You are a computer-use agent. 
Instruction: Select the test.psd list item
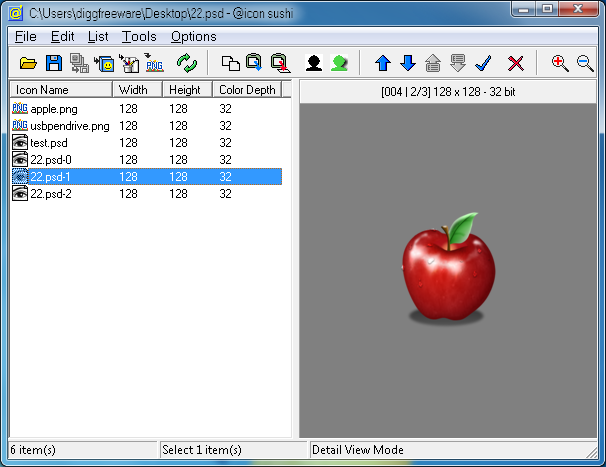point(146,143)
